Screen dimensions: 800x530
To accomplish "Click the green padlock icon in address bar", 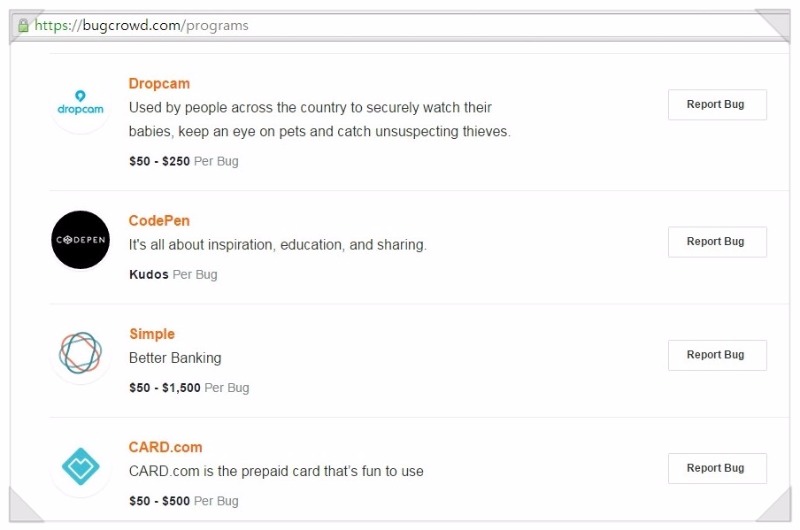I will [23, 26].
